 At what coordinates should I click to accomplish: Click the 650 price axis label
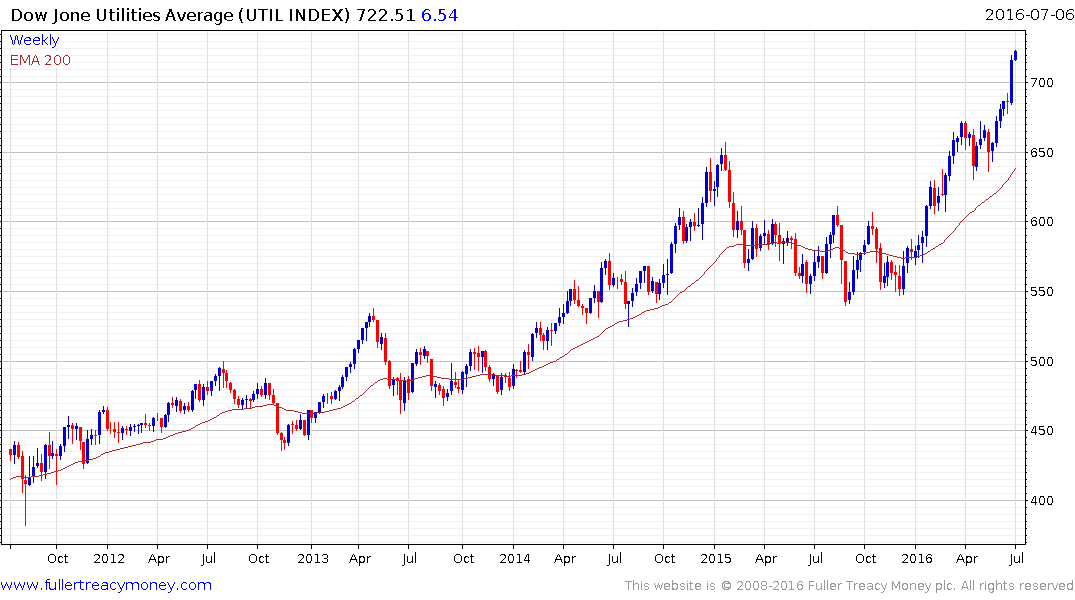tap(1041, 153)
